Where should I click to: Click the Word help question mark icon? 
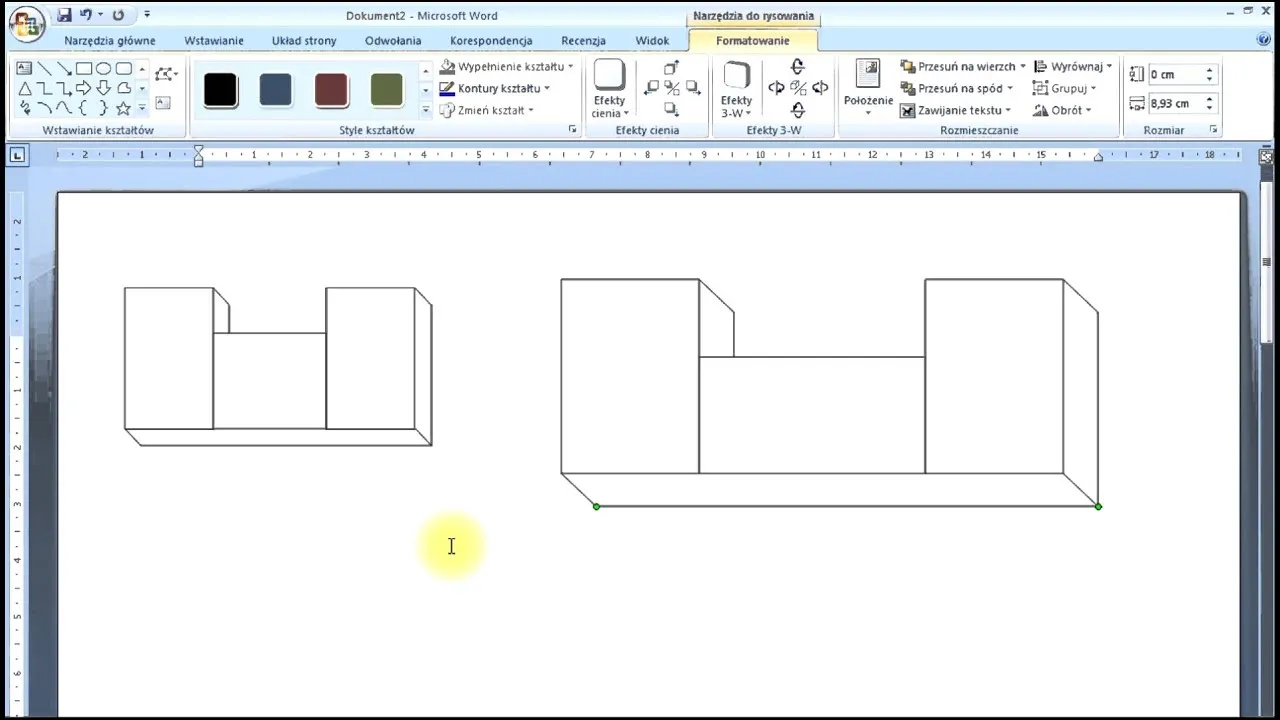(1263, 40)
